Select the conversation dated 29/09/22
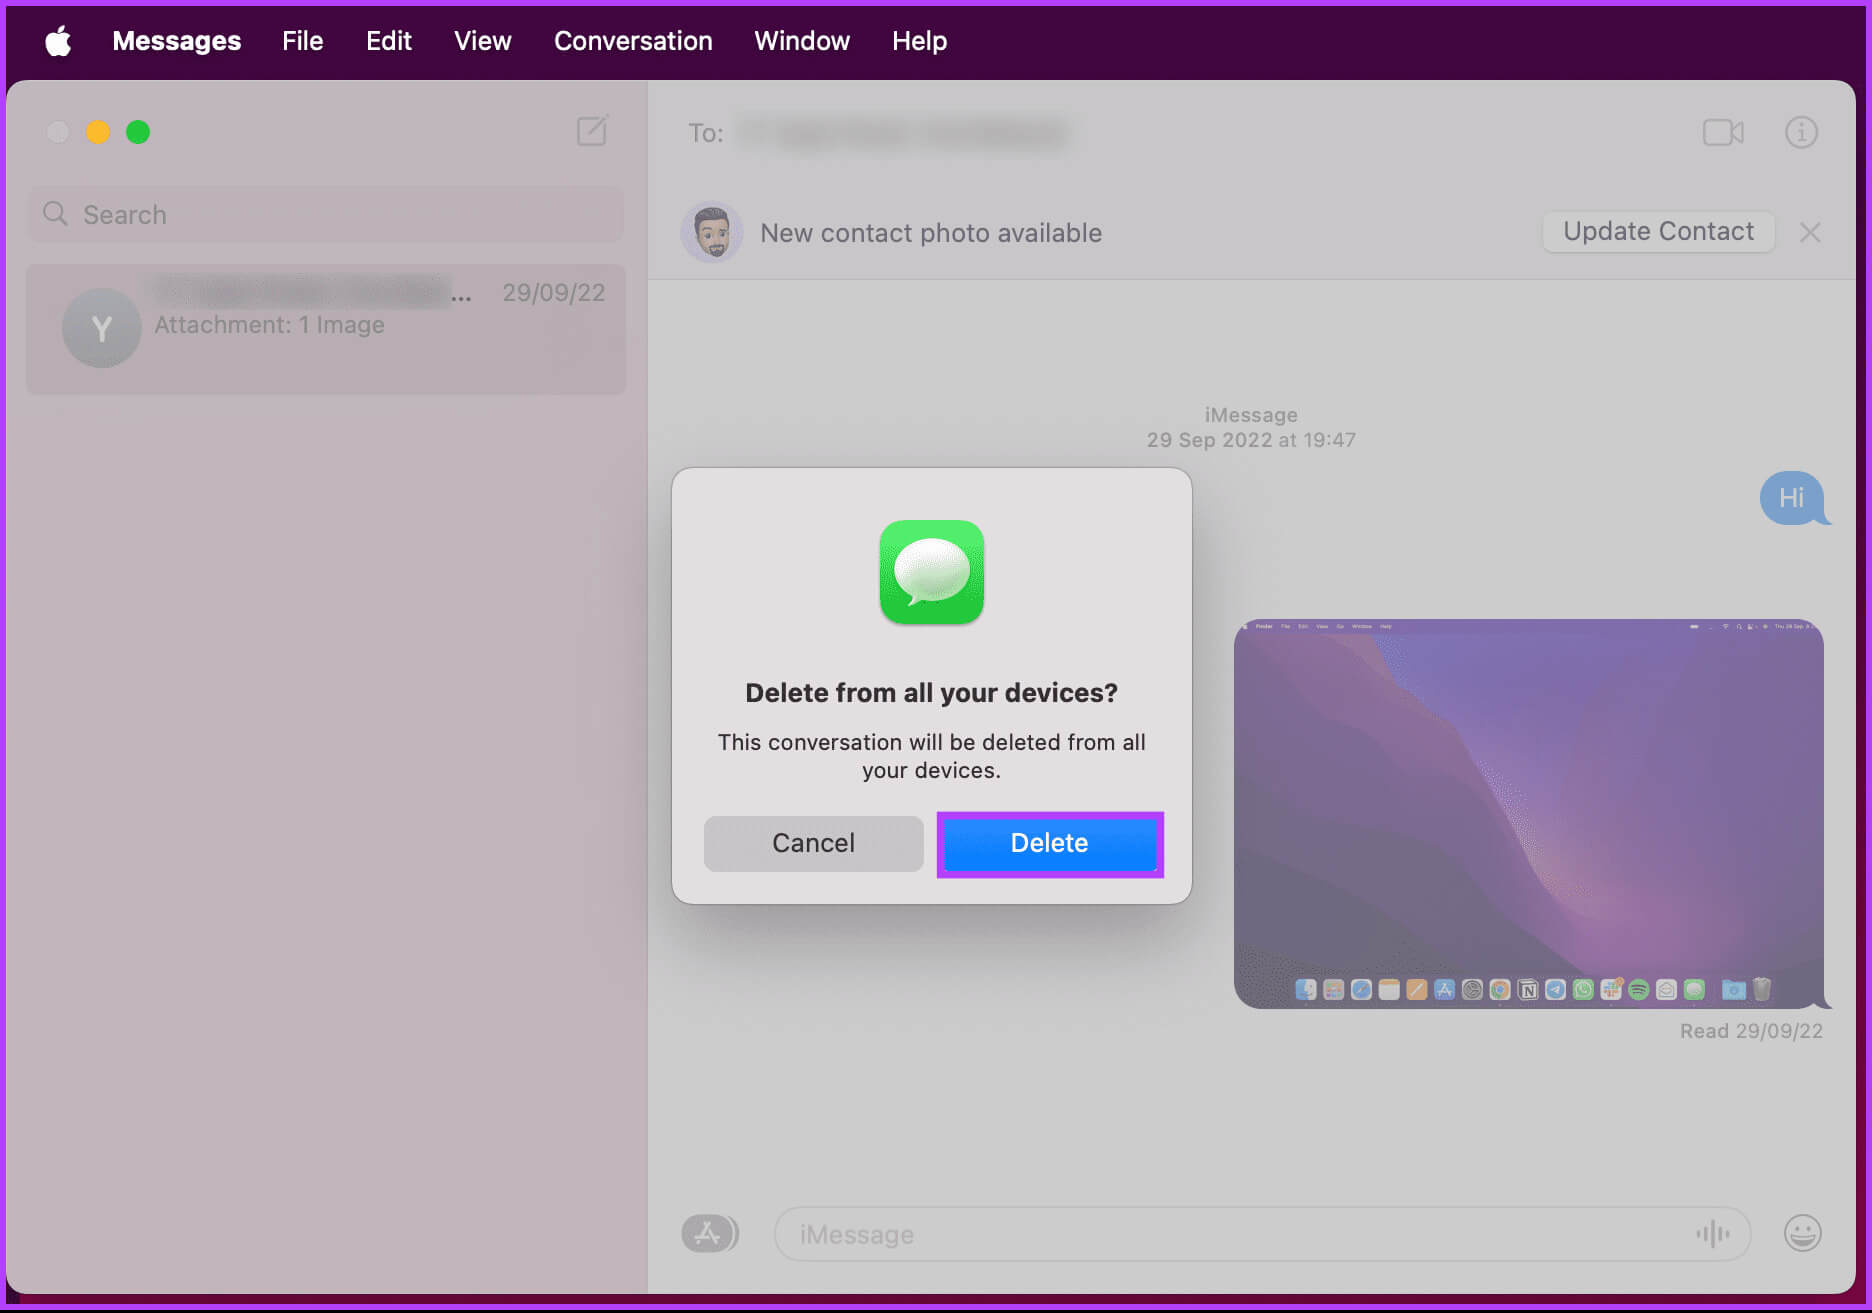1872x1313 pixels. point(326,328)
